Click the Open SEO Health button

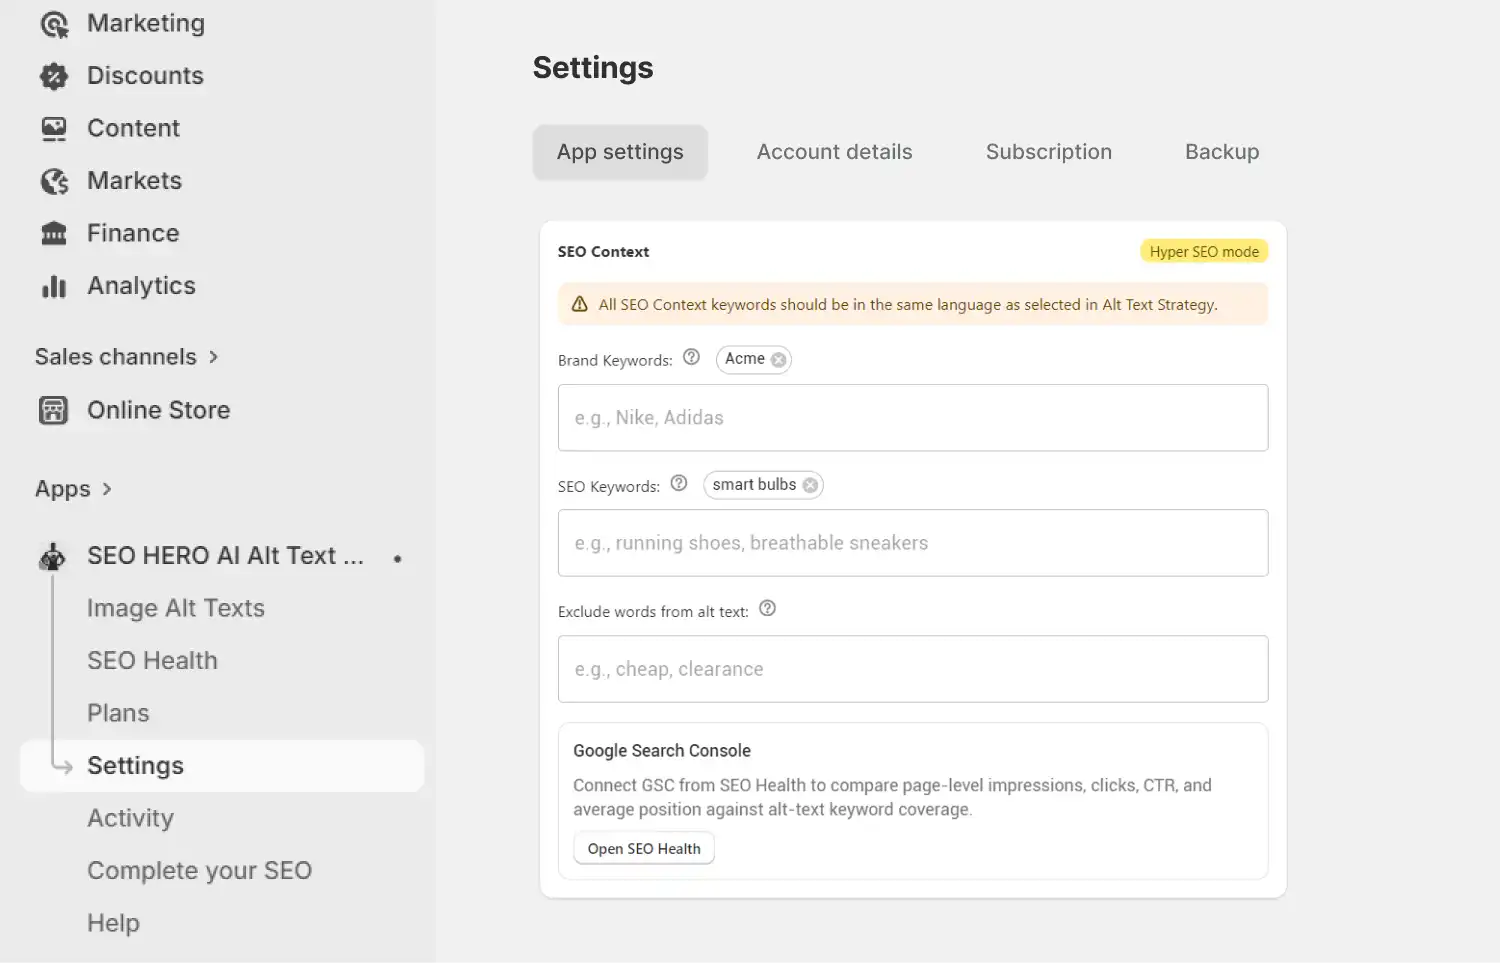(x=644, y=849)
